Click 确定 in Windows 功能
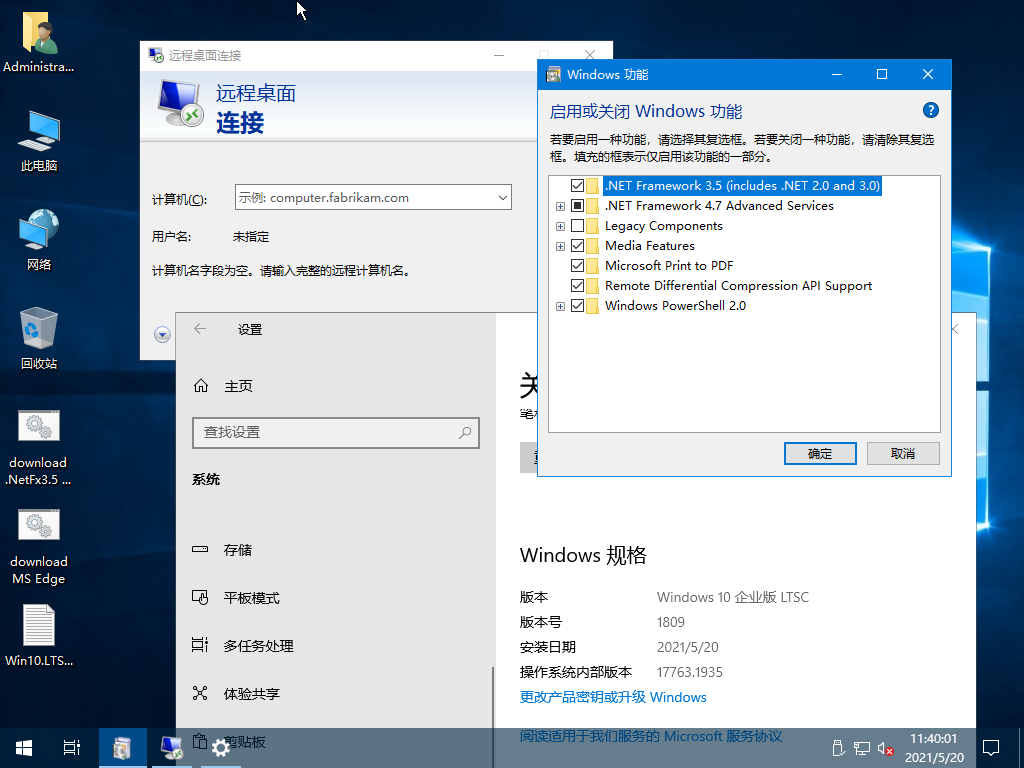The image size is (1024, 768). click(820, 453)
